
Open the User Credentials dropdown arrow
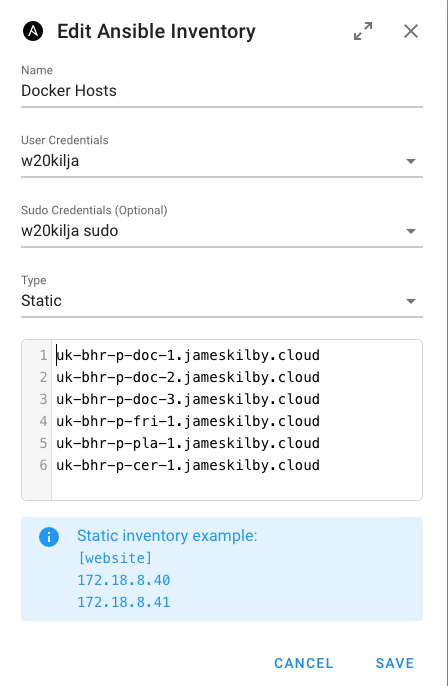click(x=410, y=161)
